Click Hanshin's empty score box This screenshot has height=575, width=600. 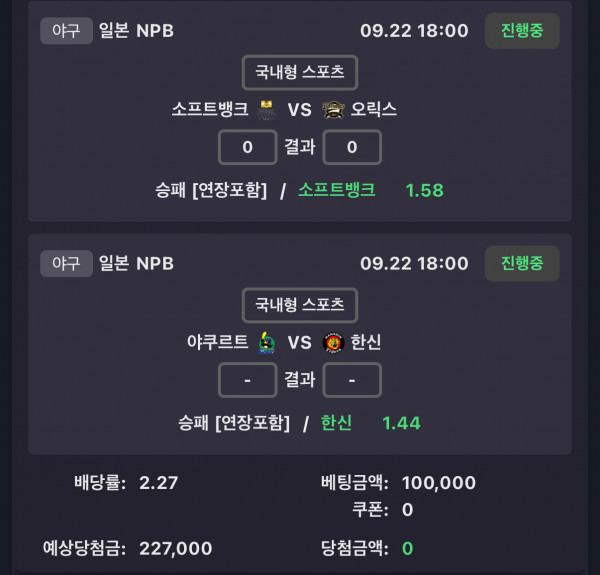352,380
